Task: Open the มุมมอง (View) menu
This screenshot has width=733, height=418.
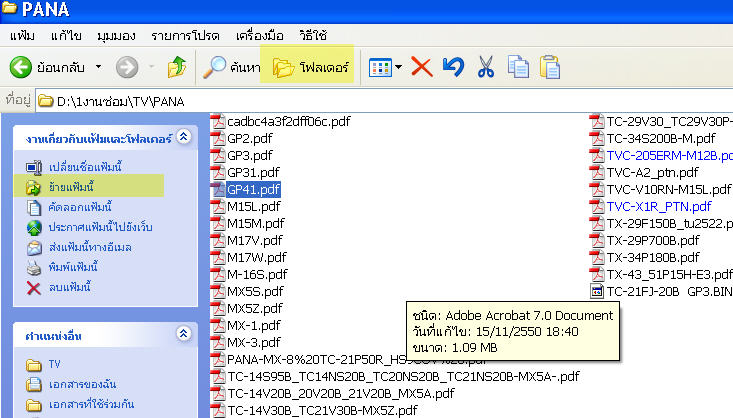Action: pyautogui.click(x=116, y=36)
